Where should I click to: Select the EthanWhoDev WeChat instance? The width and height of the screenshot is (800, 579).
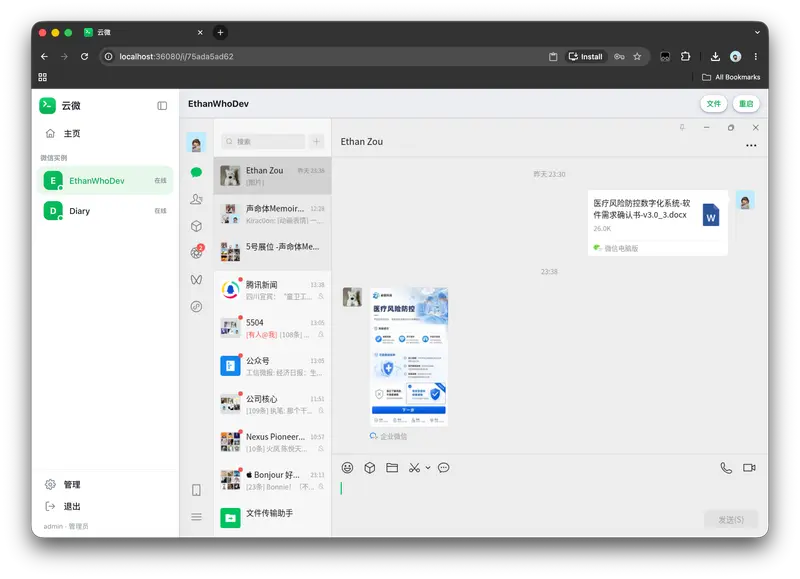pos(105,181)
